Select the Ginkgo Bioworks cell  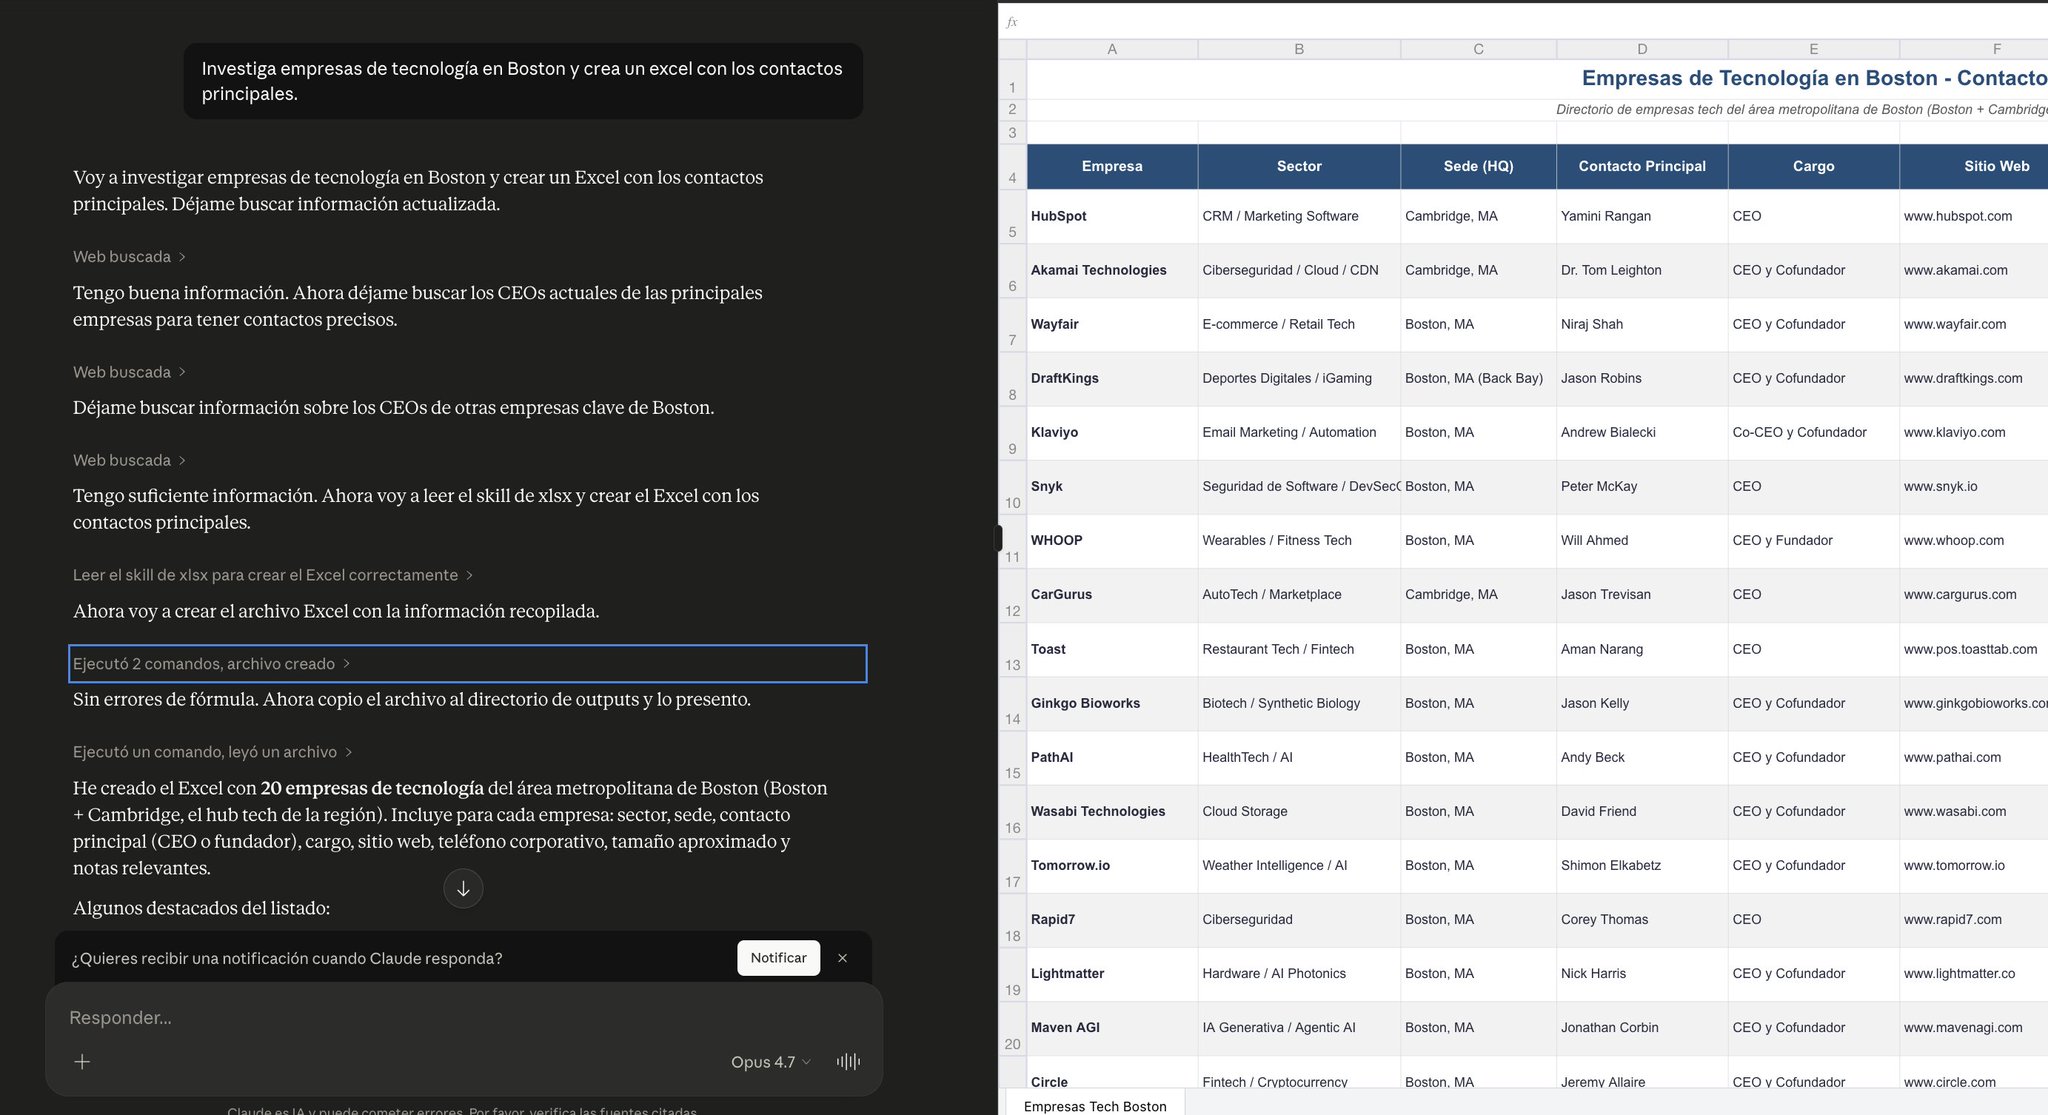pyautogui.click(x=1112, y=703)
